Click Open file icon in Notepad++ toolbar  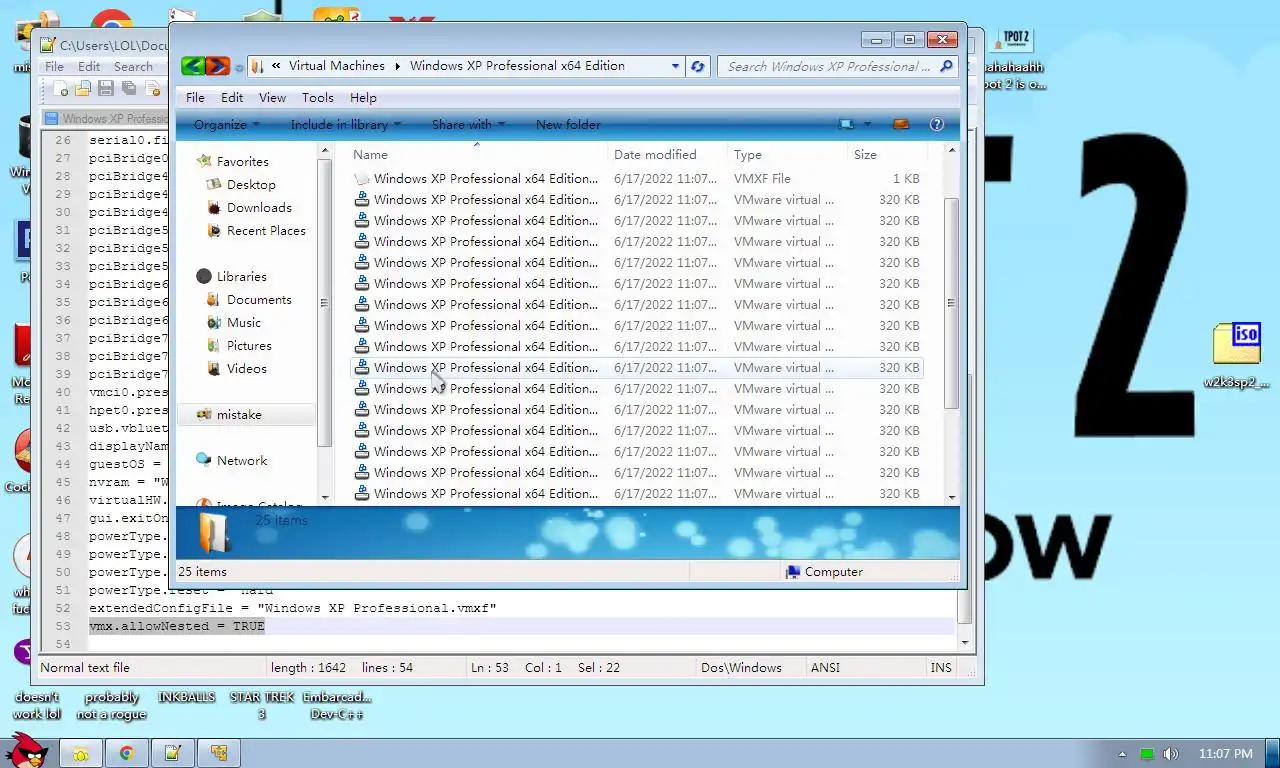(x=83, y=90)
